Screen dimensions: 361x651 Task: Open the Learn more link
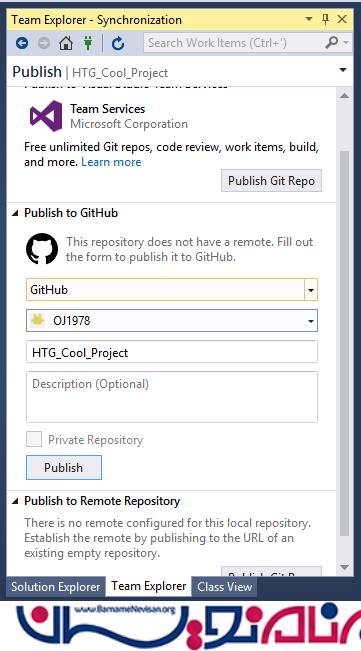[x=111, y=162]
